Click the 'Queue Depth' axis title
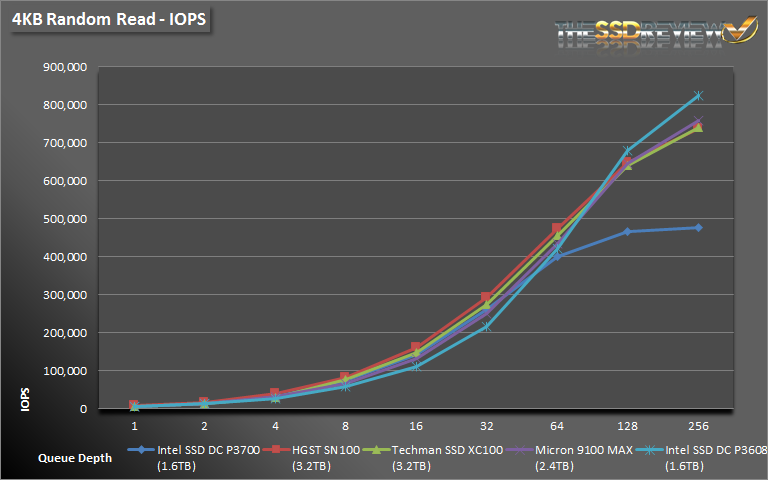The width and height of the screenshot is (768, 480). click(x=75, y=458)
